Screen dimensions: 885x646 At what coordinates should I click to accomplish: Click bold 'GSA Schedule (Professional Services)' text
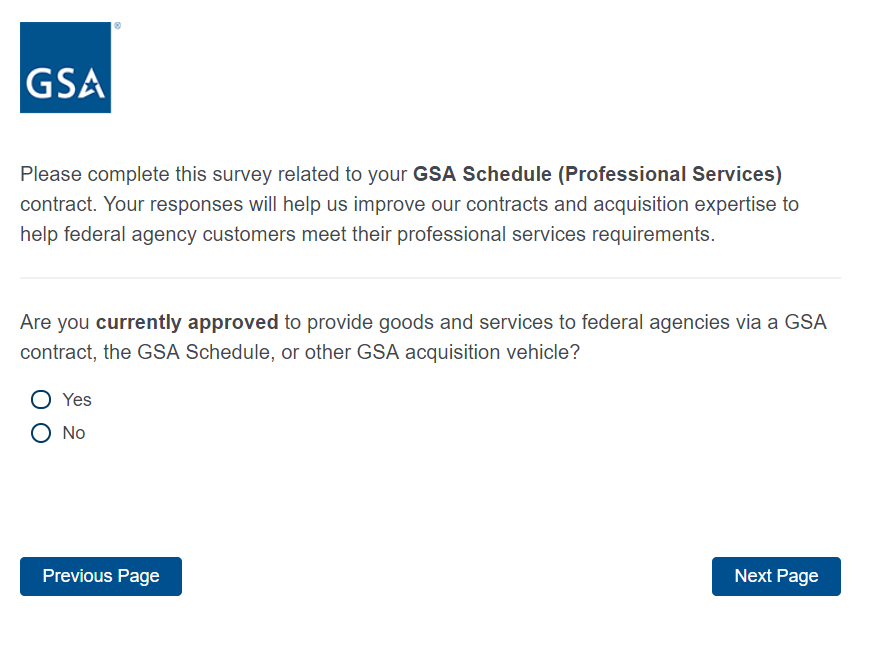(597, 174)
